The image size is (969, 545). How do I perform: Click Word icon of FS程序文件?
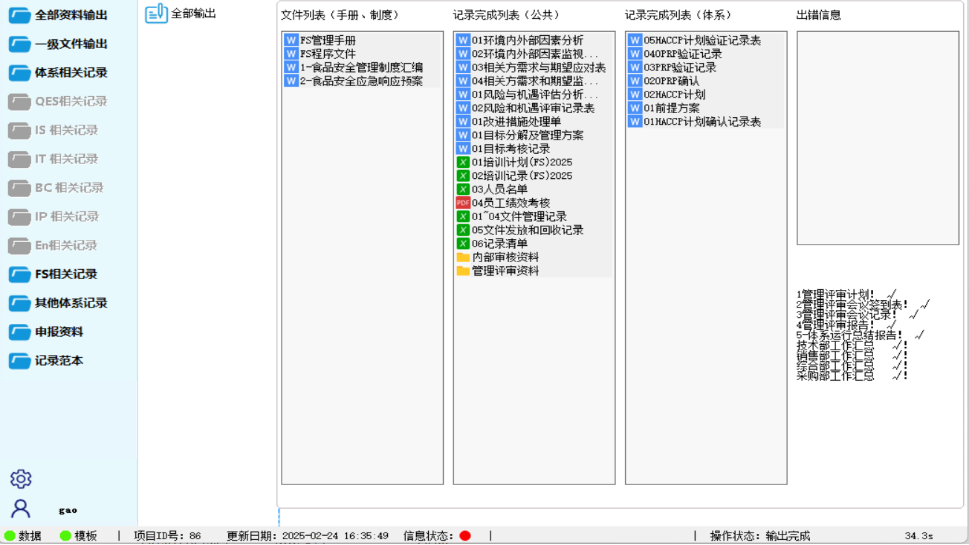[x=291, y=54]
